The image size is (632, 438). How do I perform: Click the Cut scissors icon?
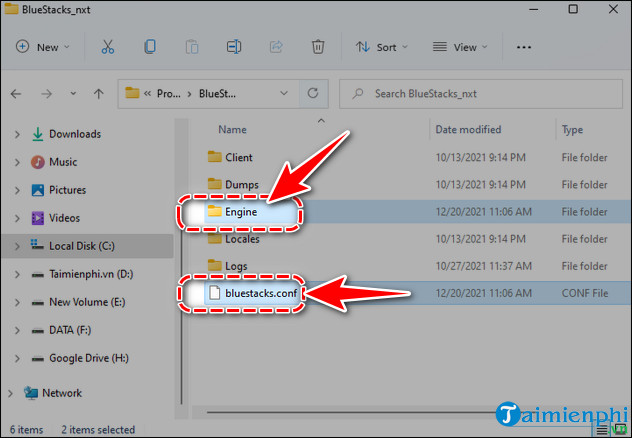(108, 47)
